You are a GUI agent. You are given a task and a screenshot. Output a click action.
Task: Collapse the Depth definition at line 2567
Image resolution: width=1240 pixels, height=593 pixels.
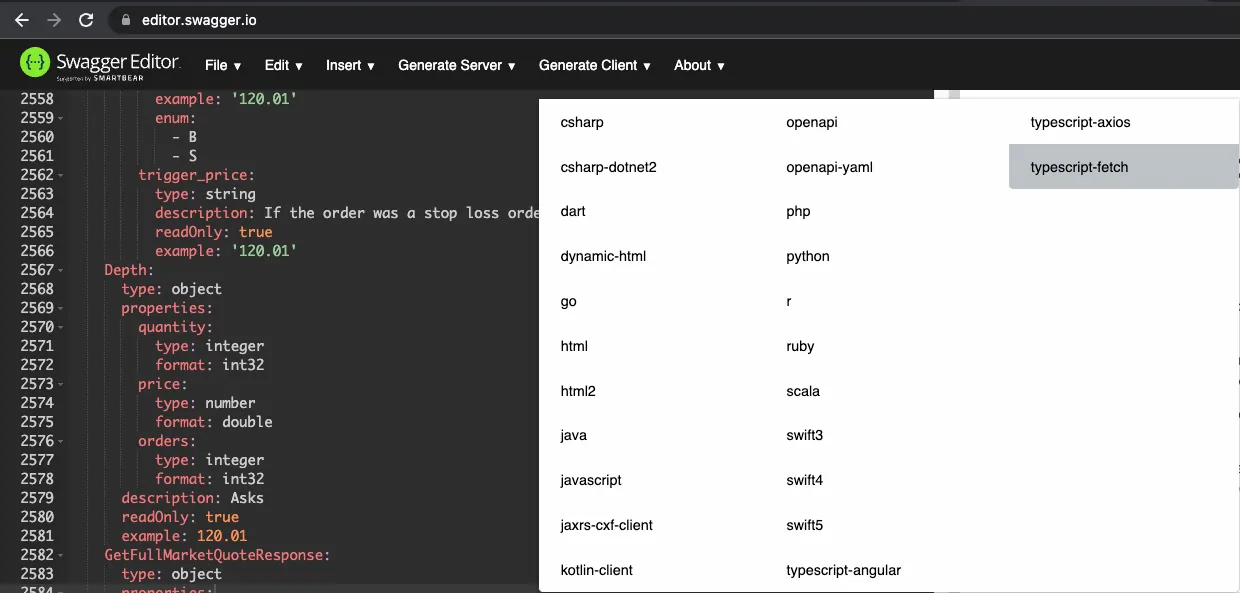tap(62, 271)
